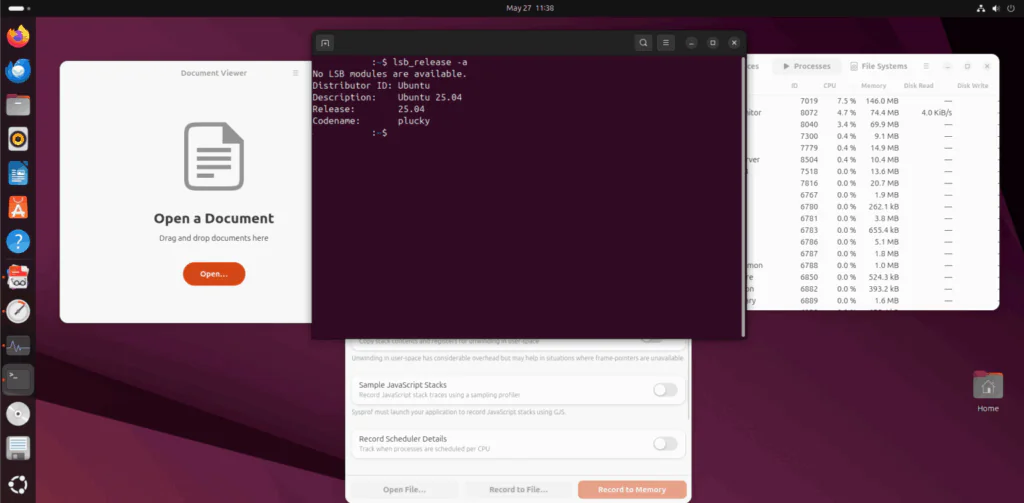This screenshot has width=1024, height=503.
Task: Open Rhythmbox from the dock
Action: pyautogui.click(x=18, y=139)
